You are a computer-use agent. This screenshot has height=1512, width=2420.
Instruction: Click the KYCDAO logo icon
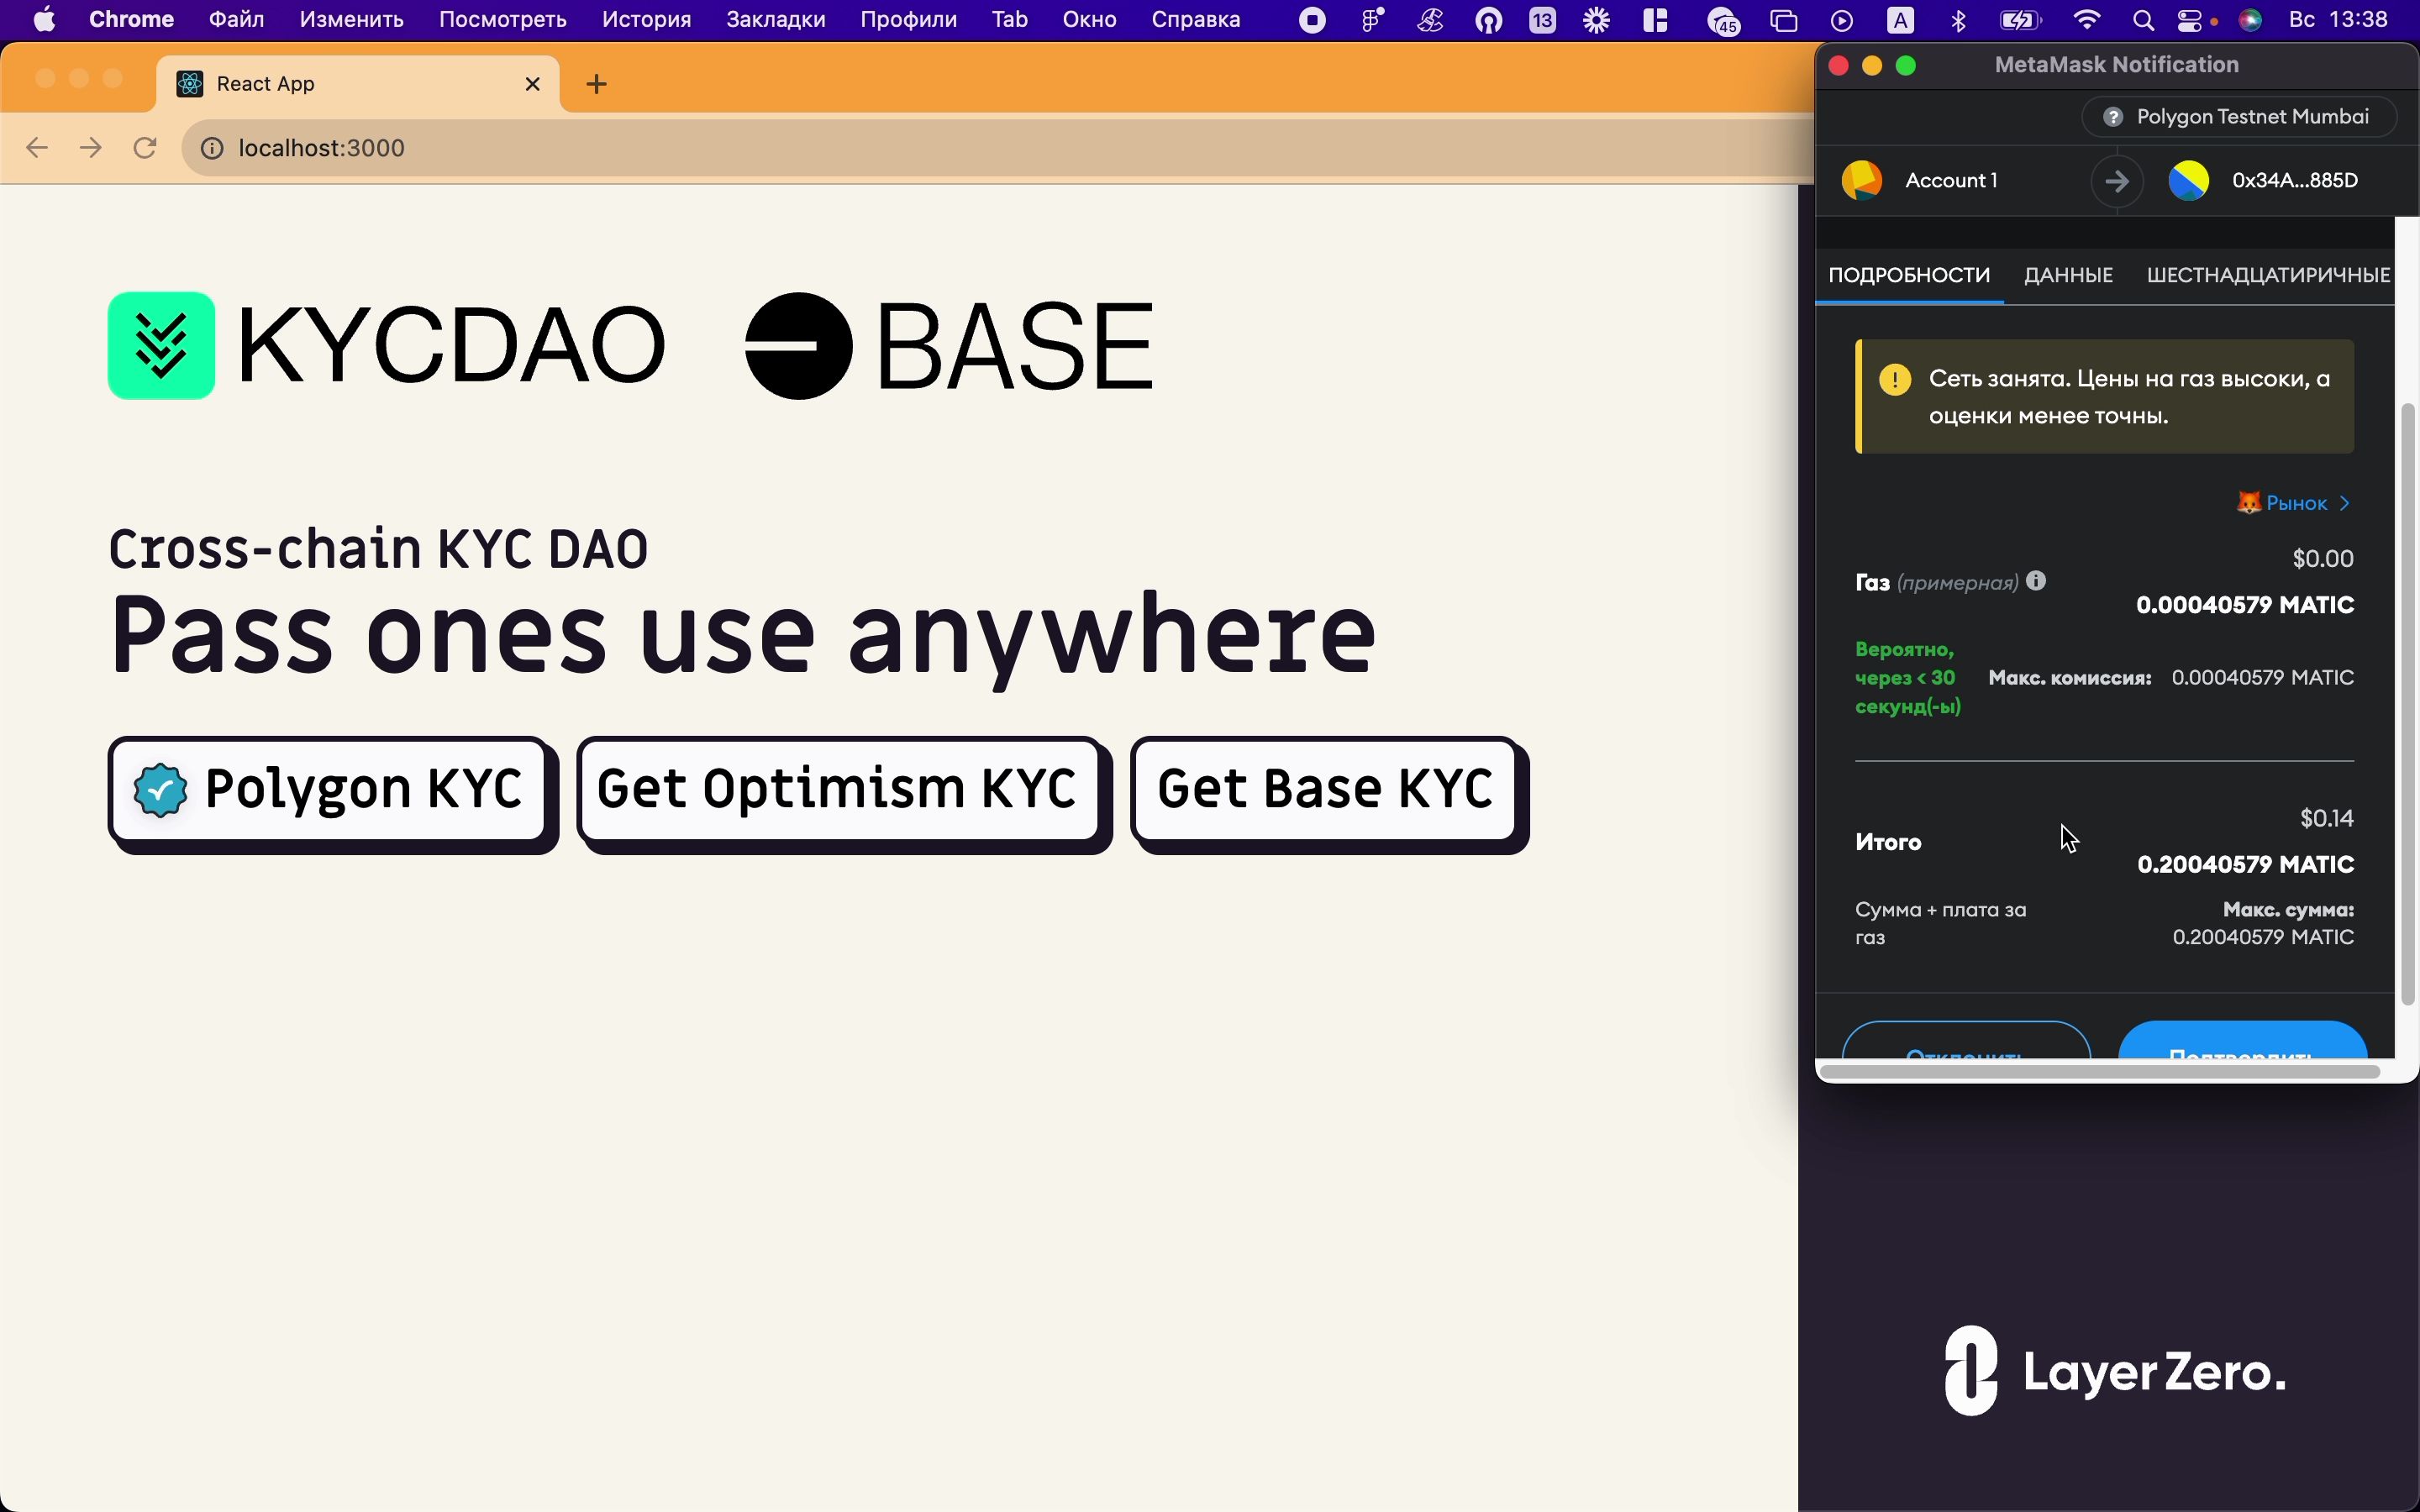(160, 344)
